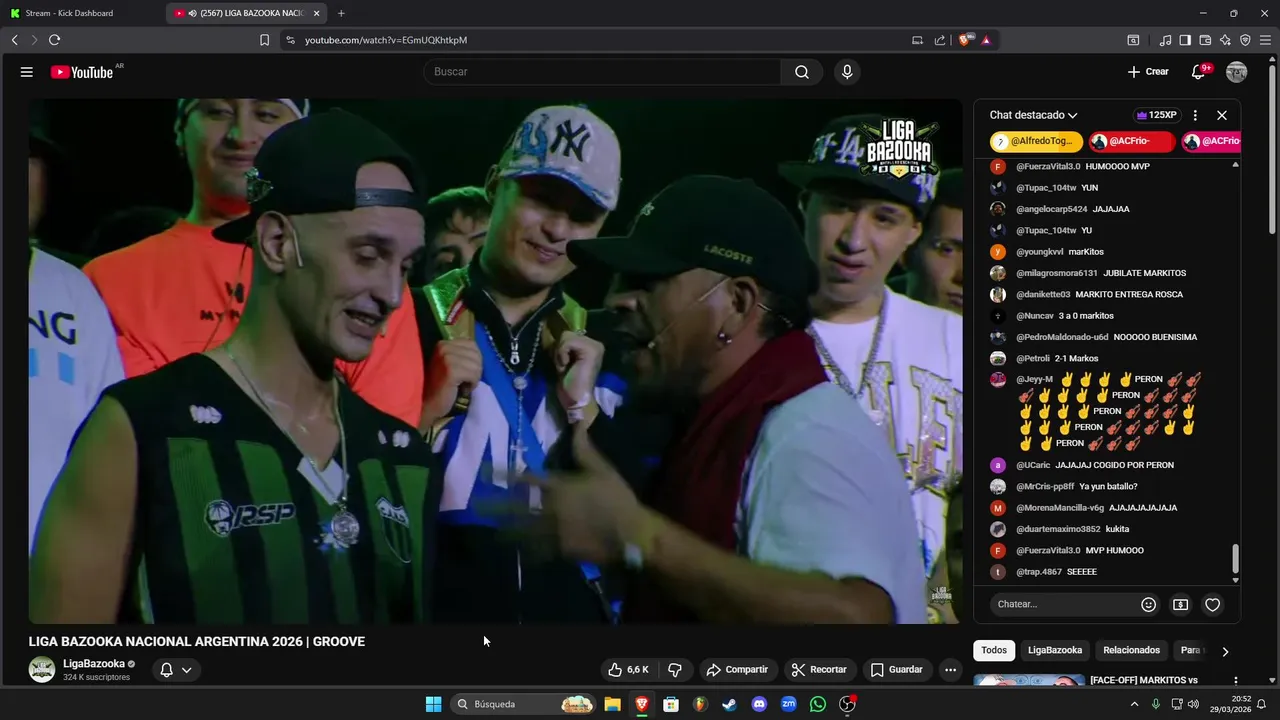Screen dimensions: 1280x720
Task: Expand Chat destacado dropdown
Action: pos(1034,115)
